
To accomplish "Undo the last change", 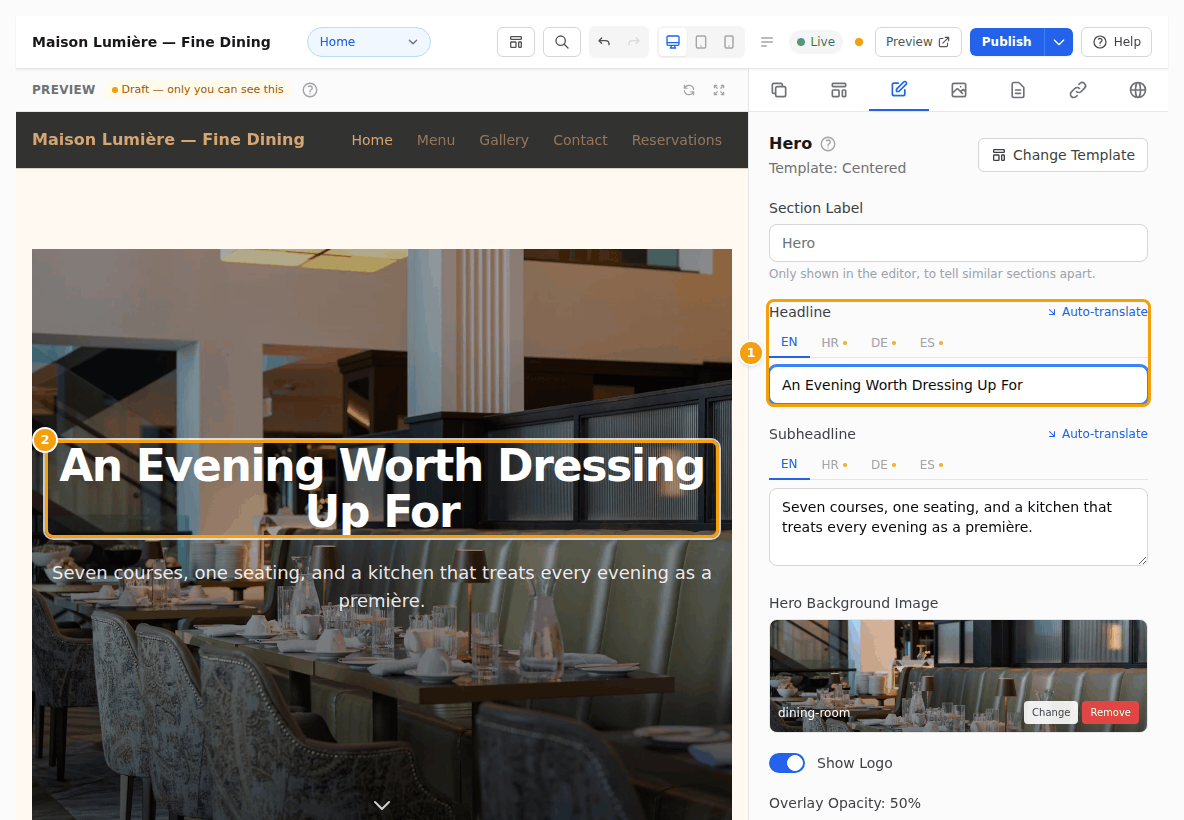I will point(604,42).
